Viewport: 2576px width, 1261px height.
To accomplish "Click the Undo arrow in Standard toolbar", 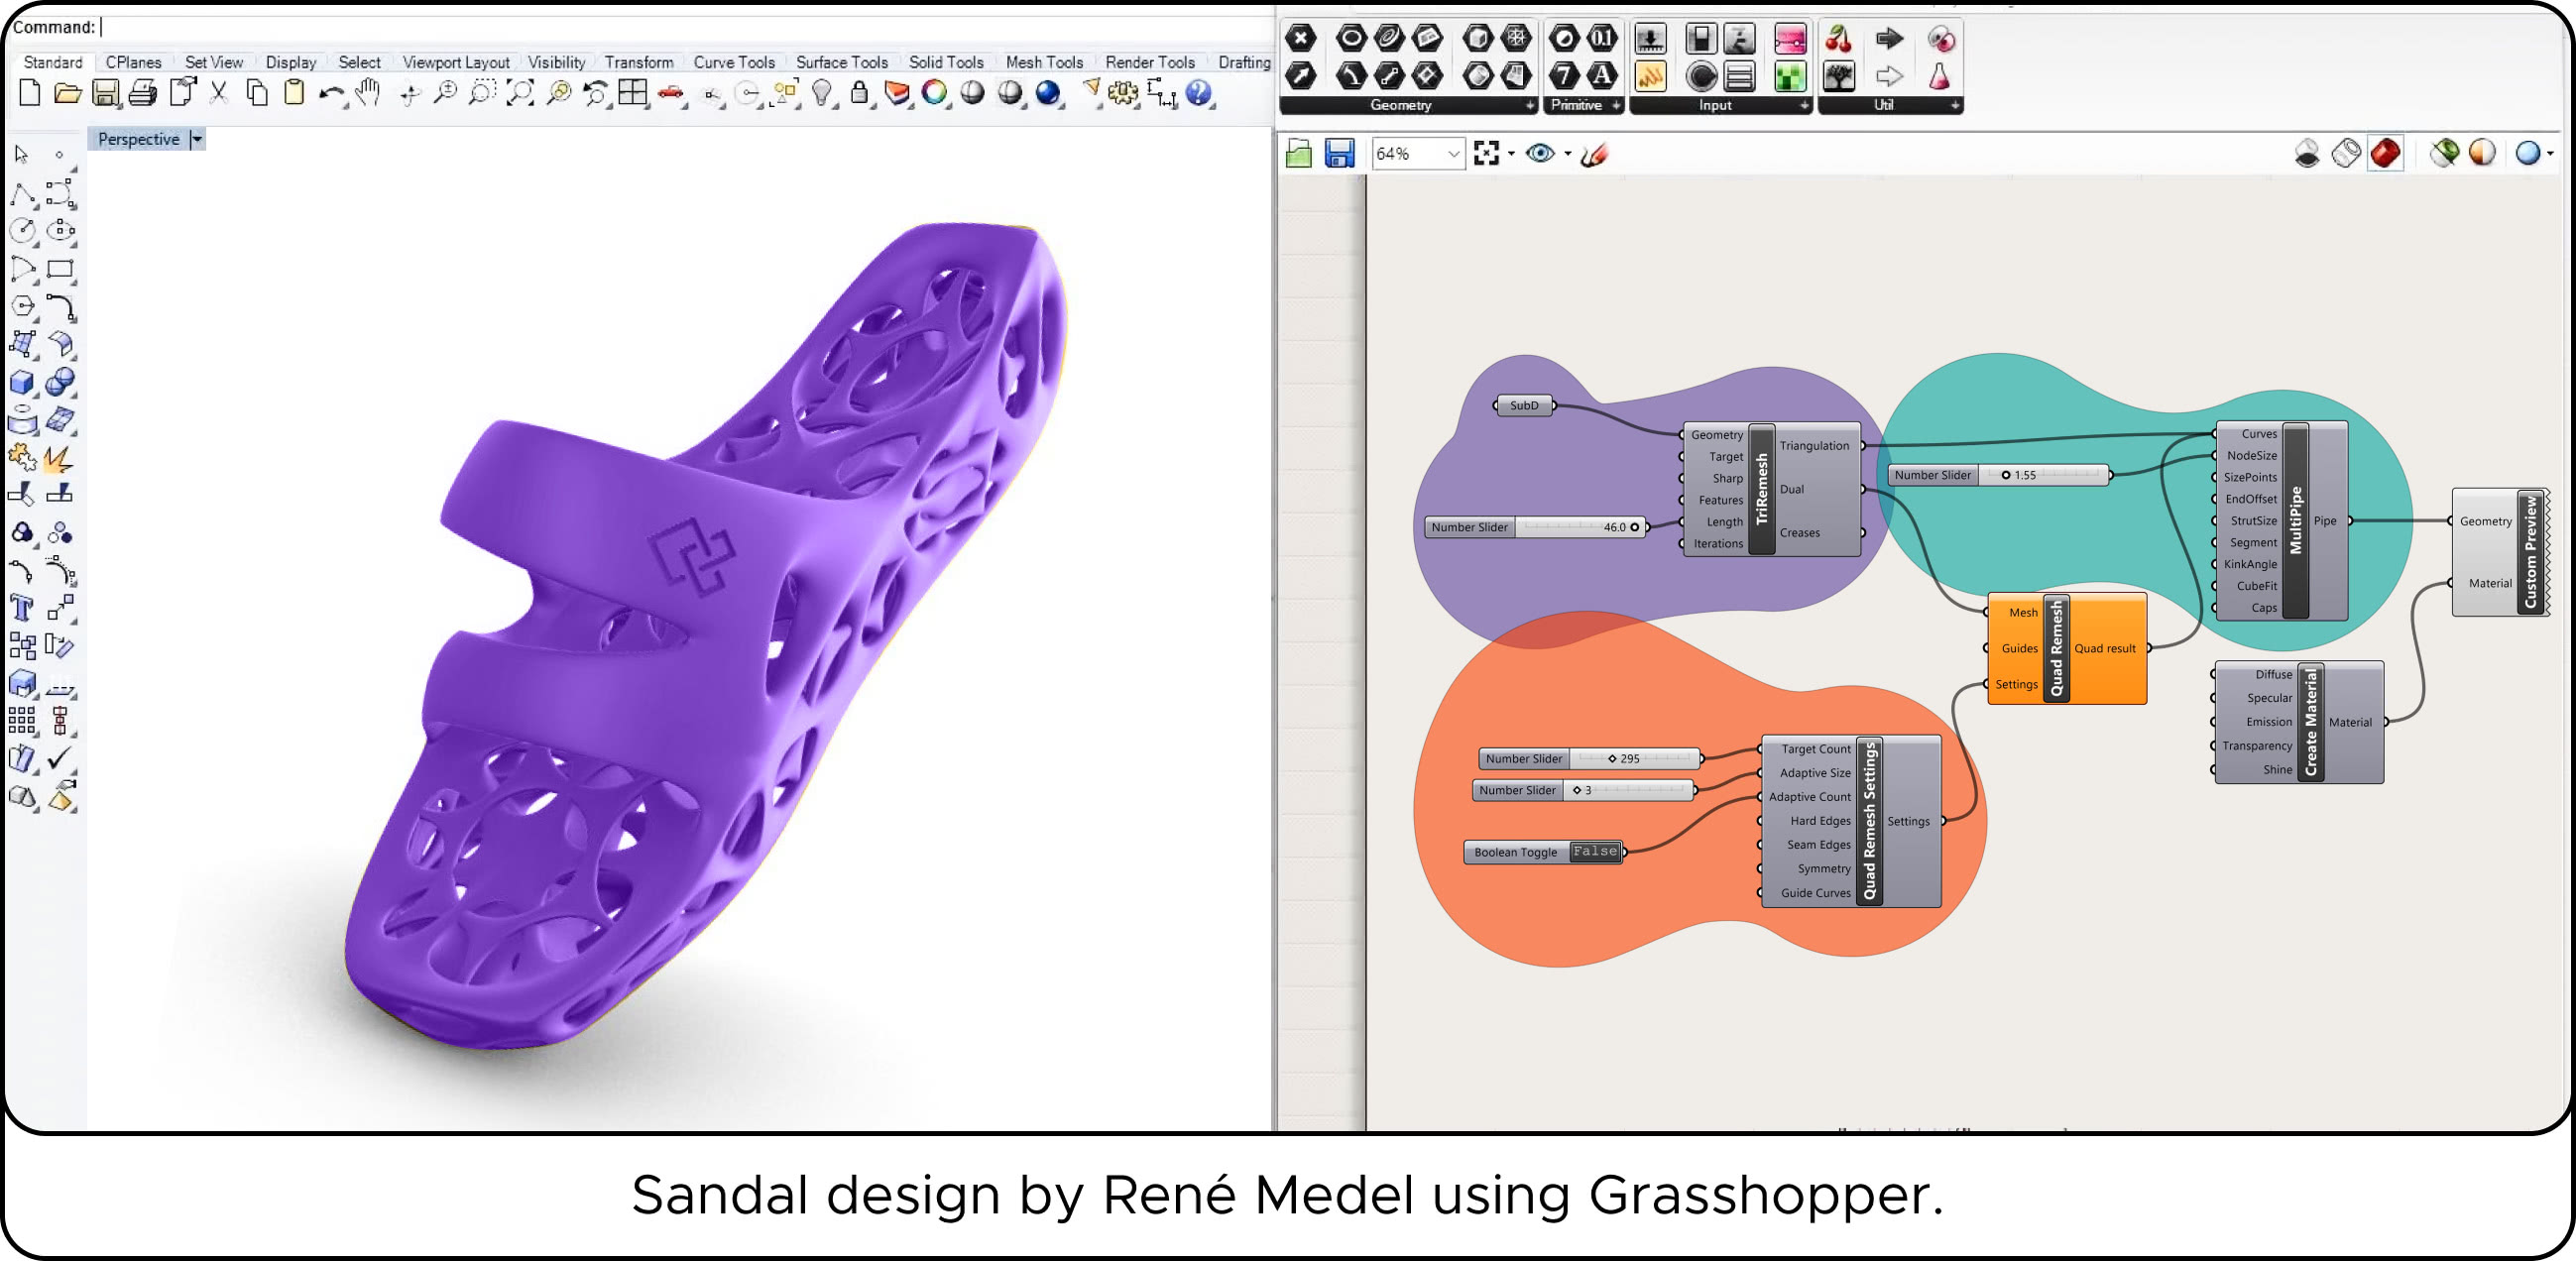I will tap(331, 94).
